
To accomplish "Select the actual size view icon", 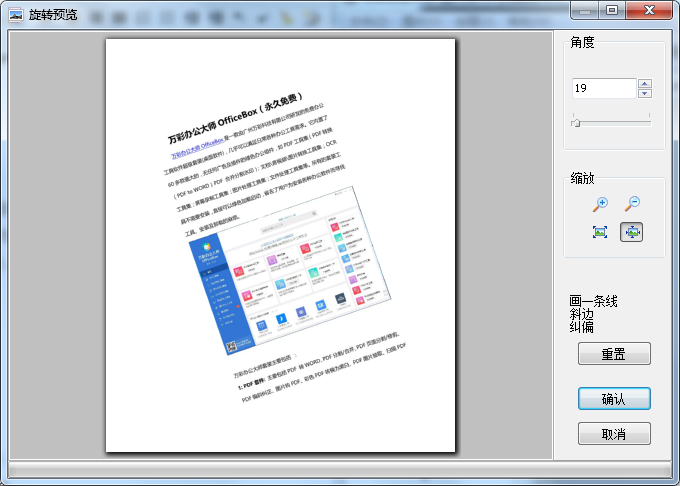I will pos(600,232).
